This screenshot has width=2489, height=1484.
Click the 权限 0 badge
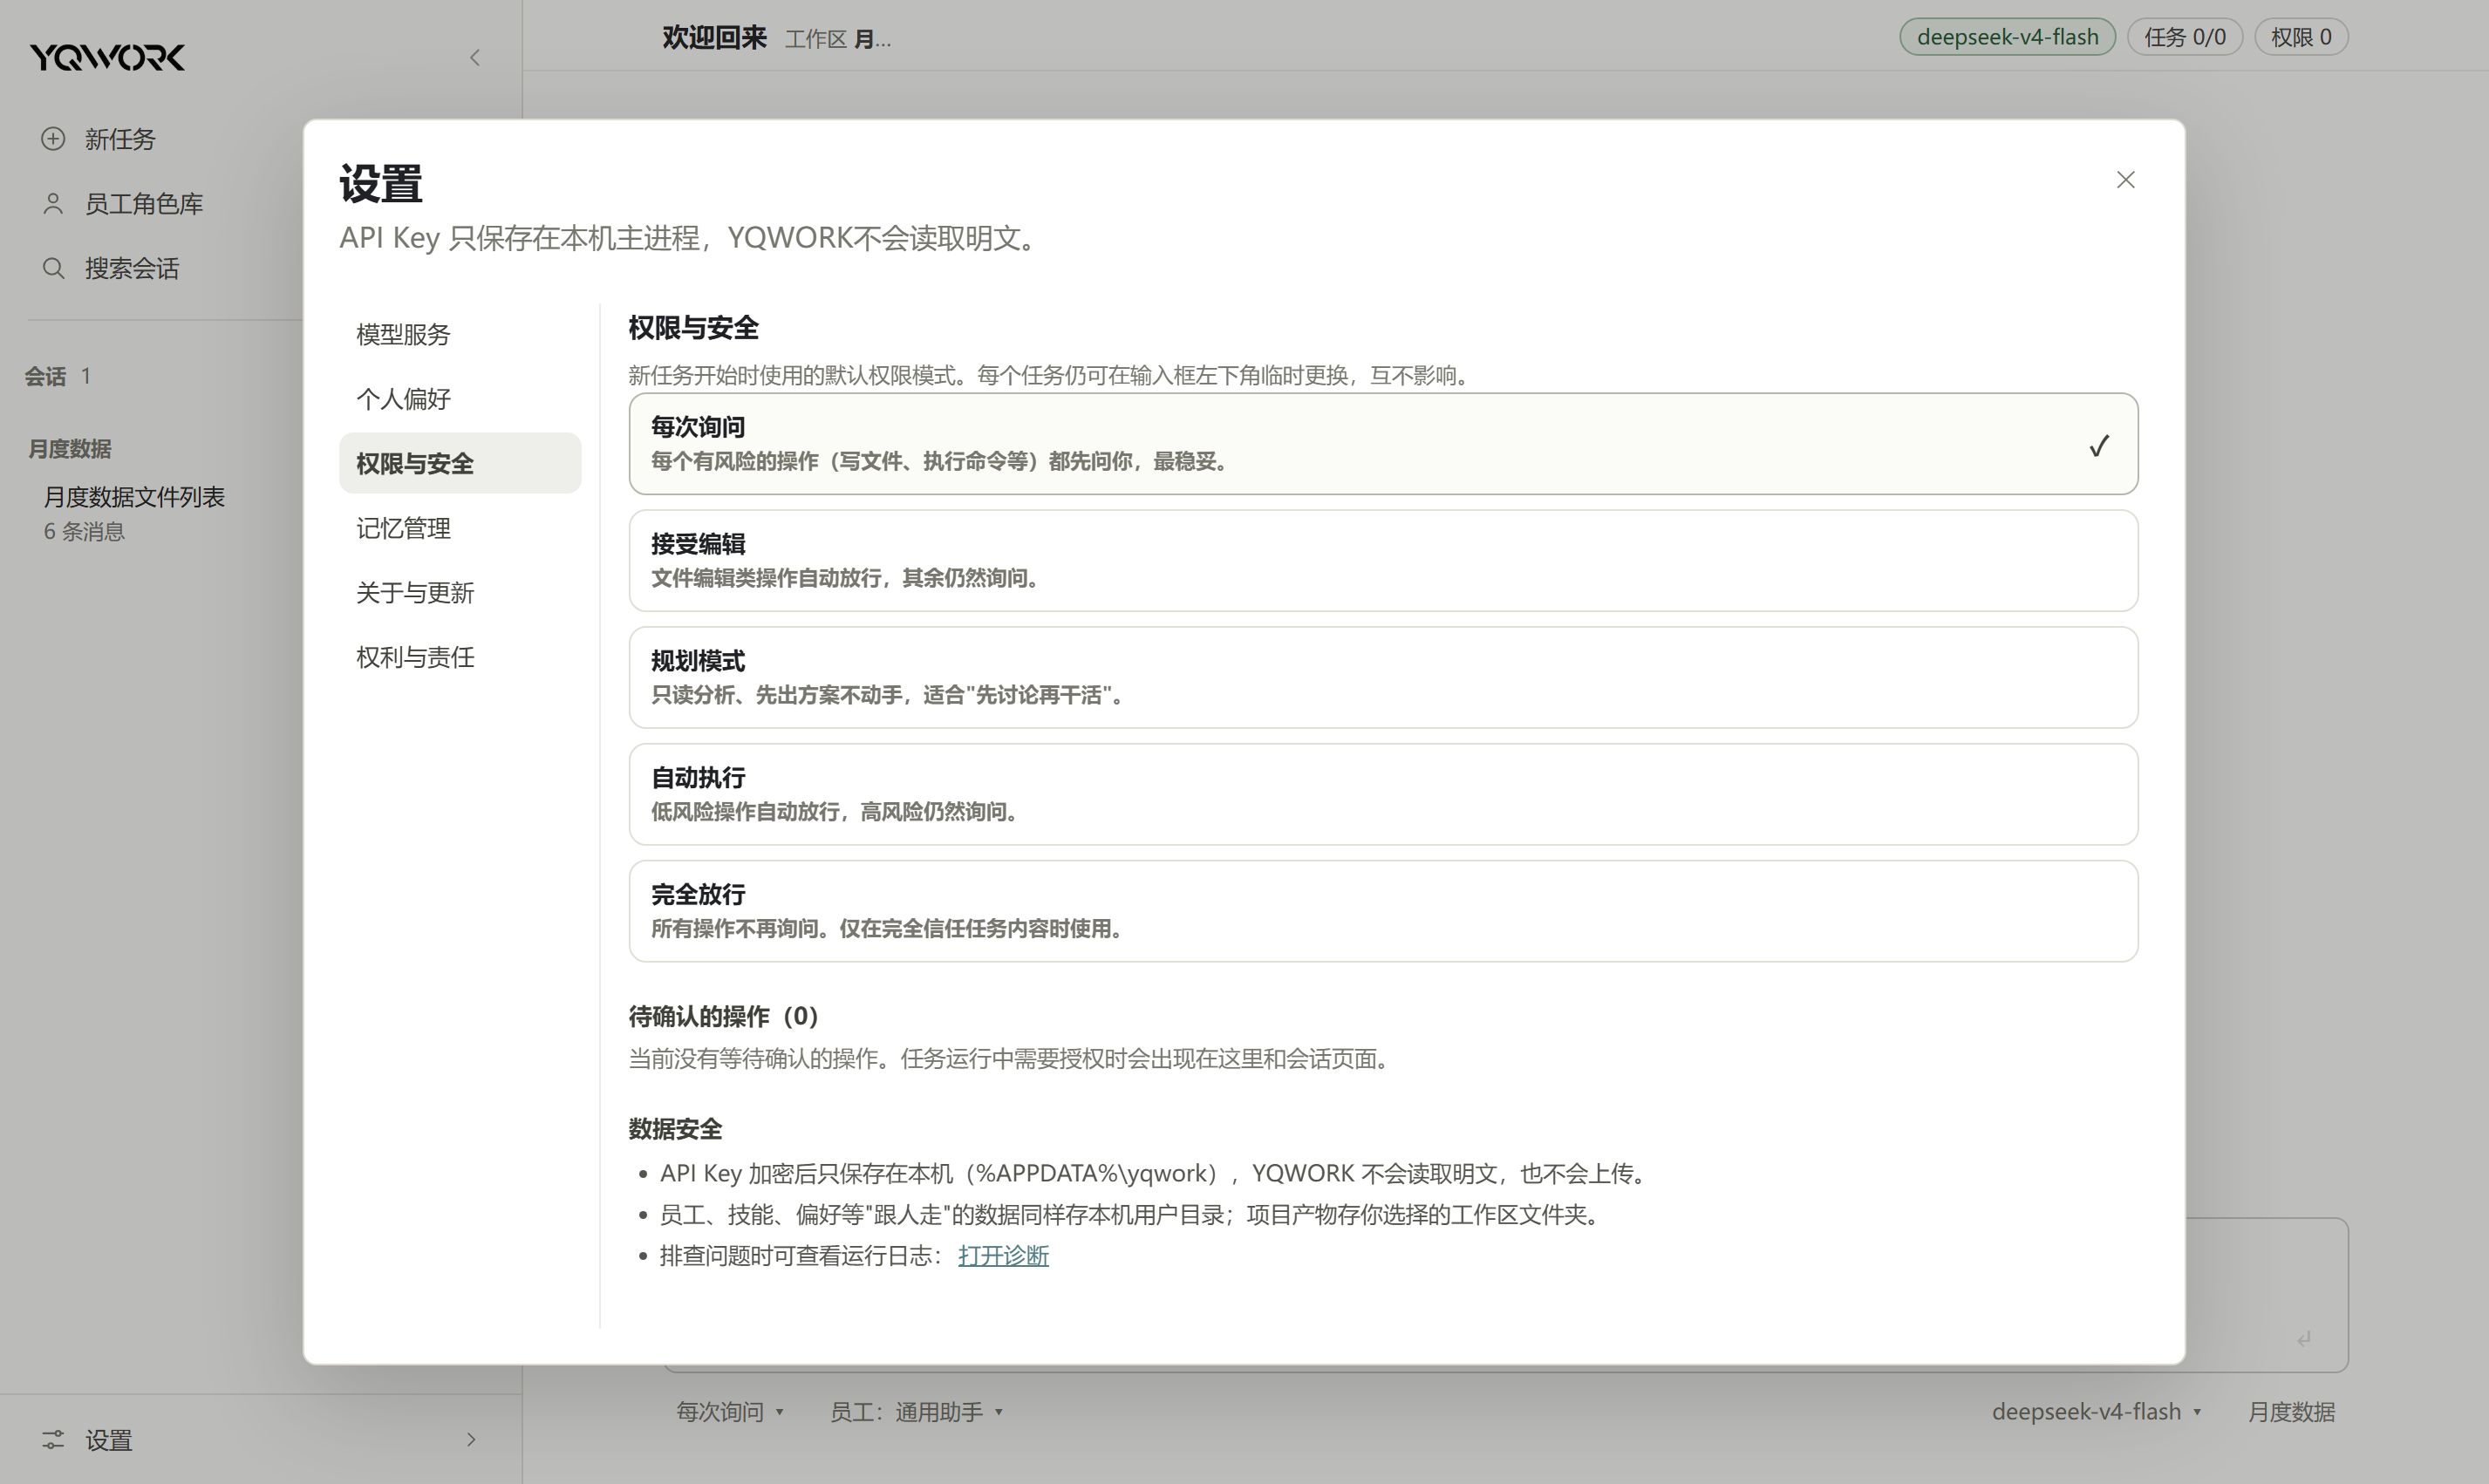point(2301,37)
